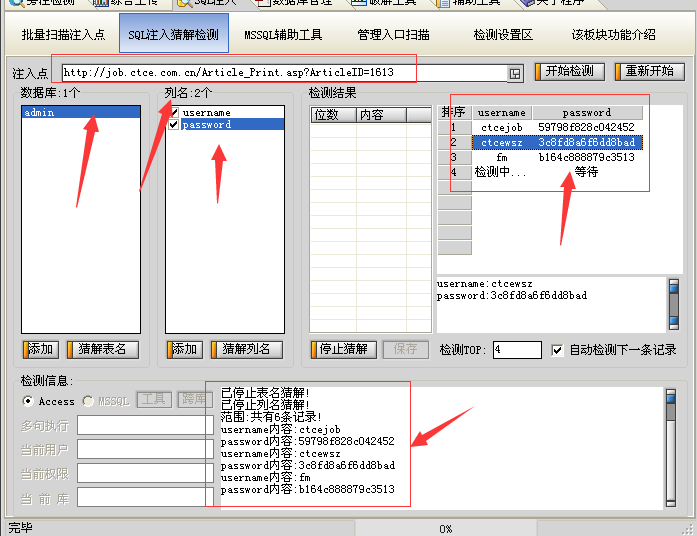The height and width of the screenshot is (536, 697).
Task: Toggle the password column checkbox
Action: pyautogui.click(x=174, y=125)
